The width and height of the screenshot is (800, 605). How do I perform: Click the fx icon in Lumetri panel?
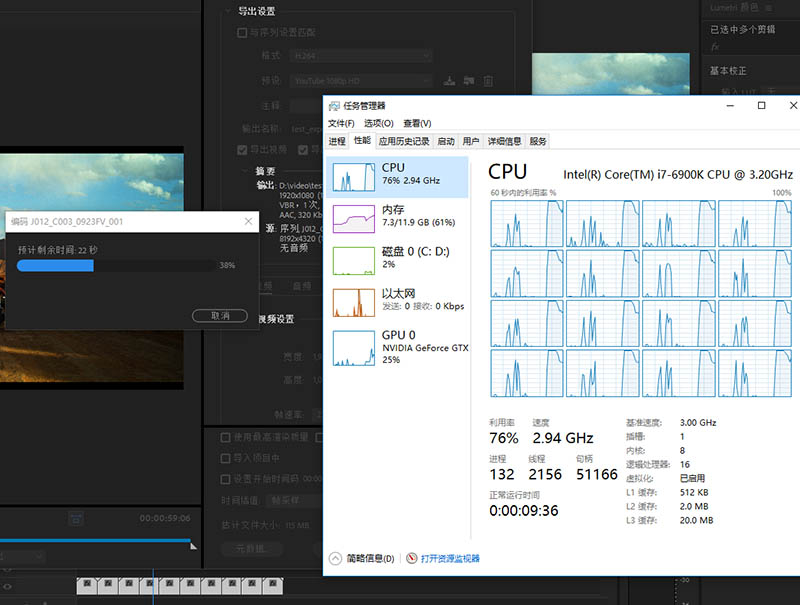click(715, 47)
